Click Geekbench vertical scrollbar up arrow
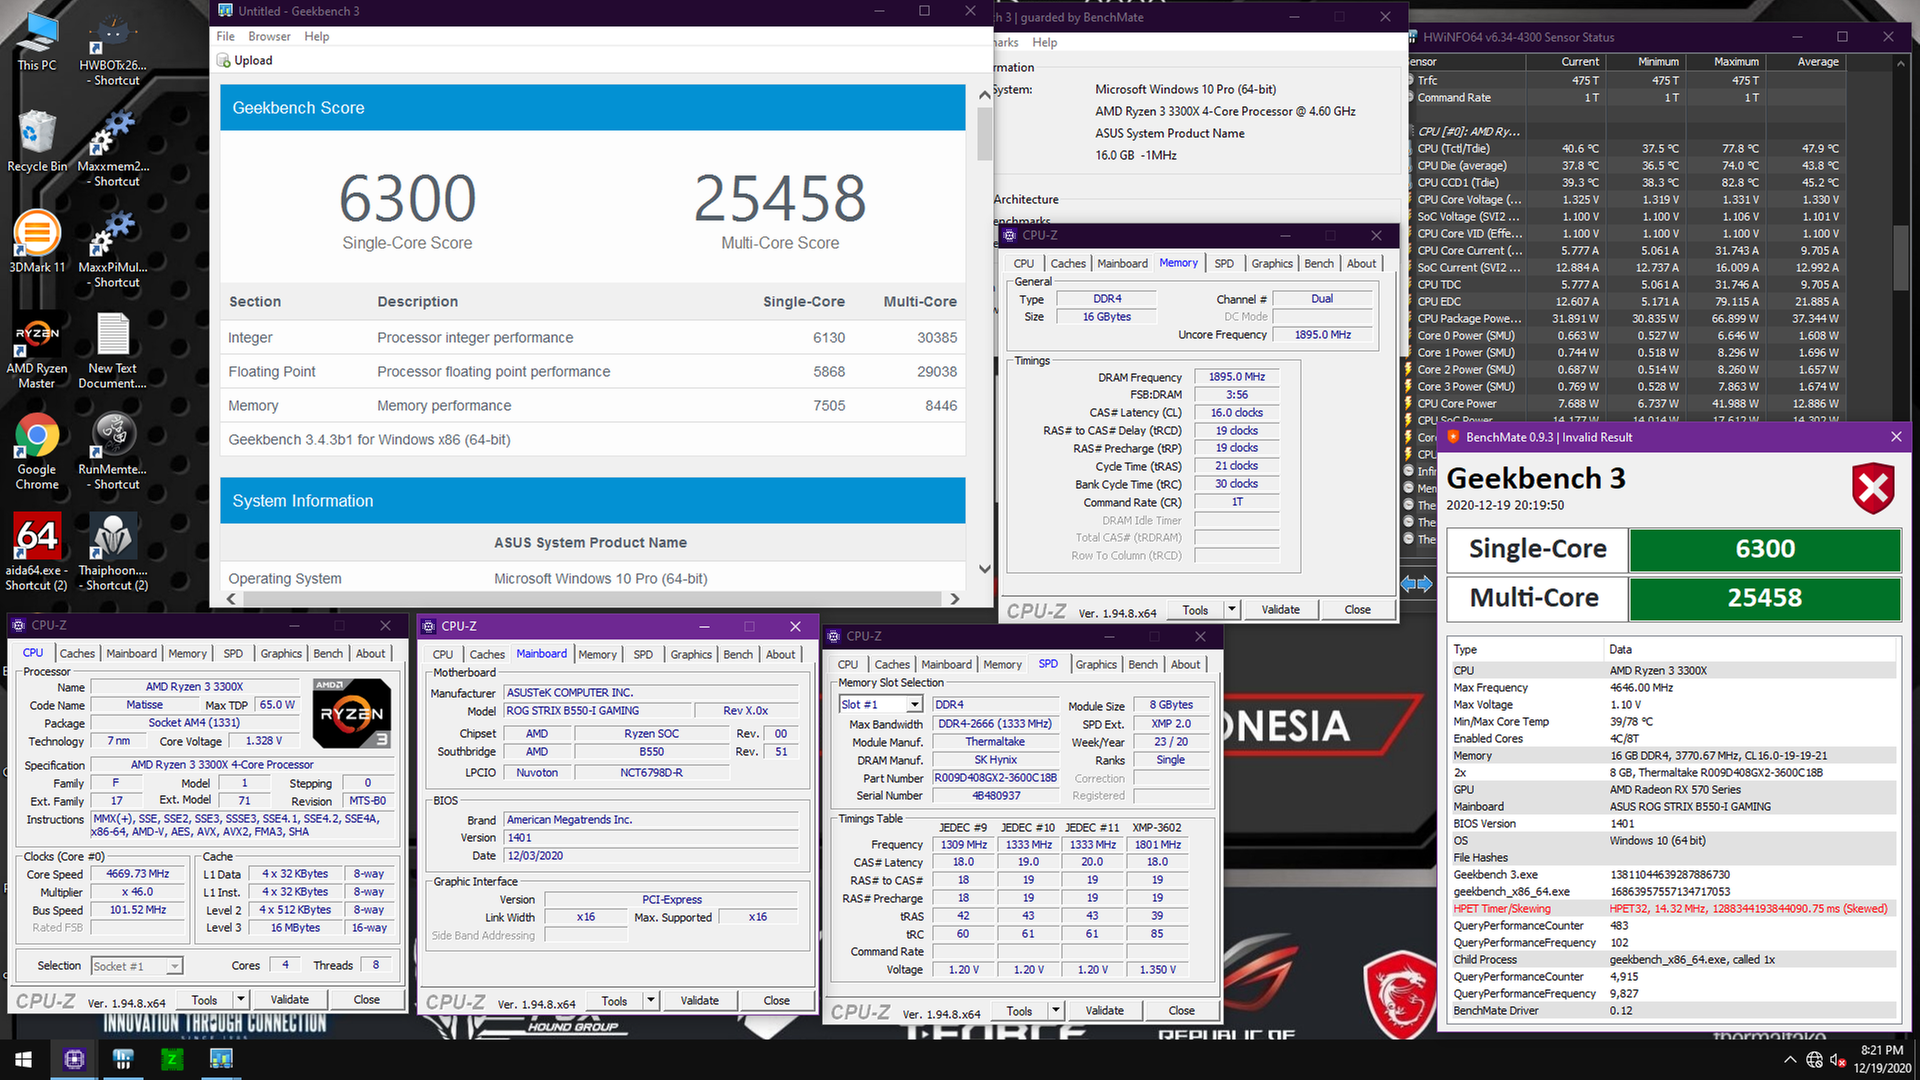This screenshot has width=1920, height=1080. (x=985, y=95)
